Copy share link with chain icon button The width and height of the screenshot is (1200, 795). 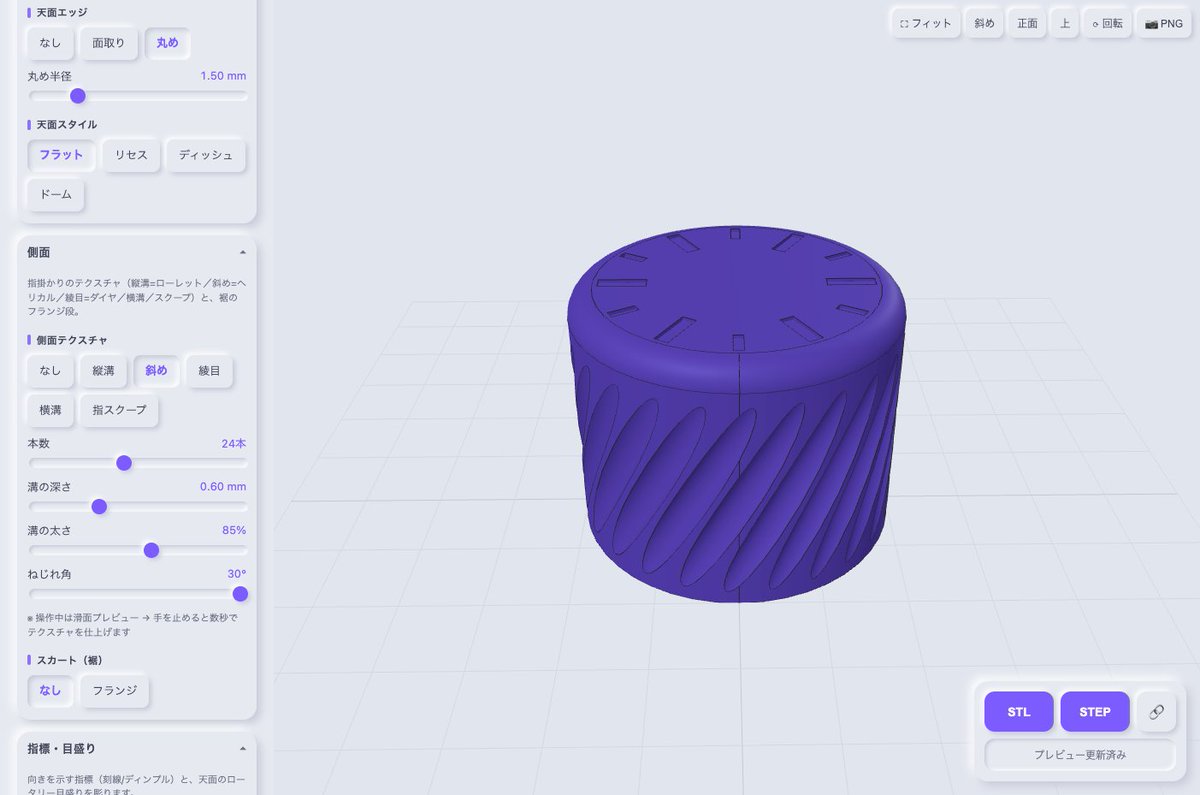[x=1156, y=712]
